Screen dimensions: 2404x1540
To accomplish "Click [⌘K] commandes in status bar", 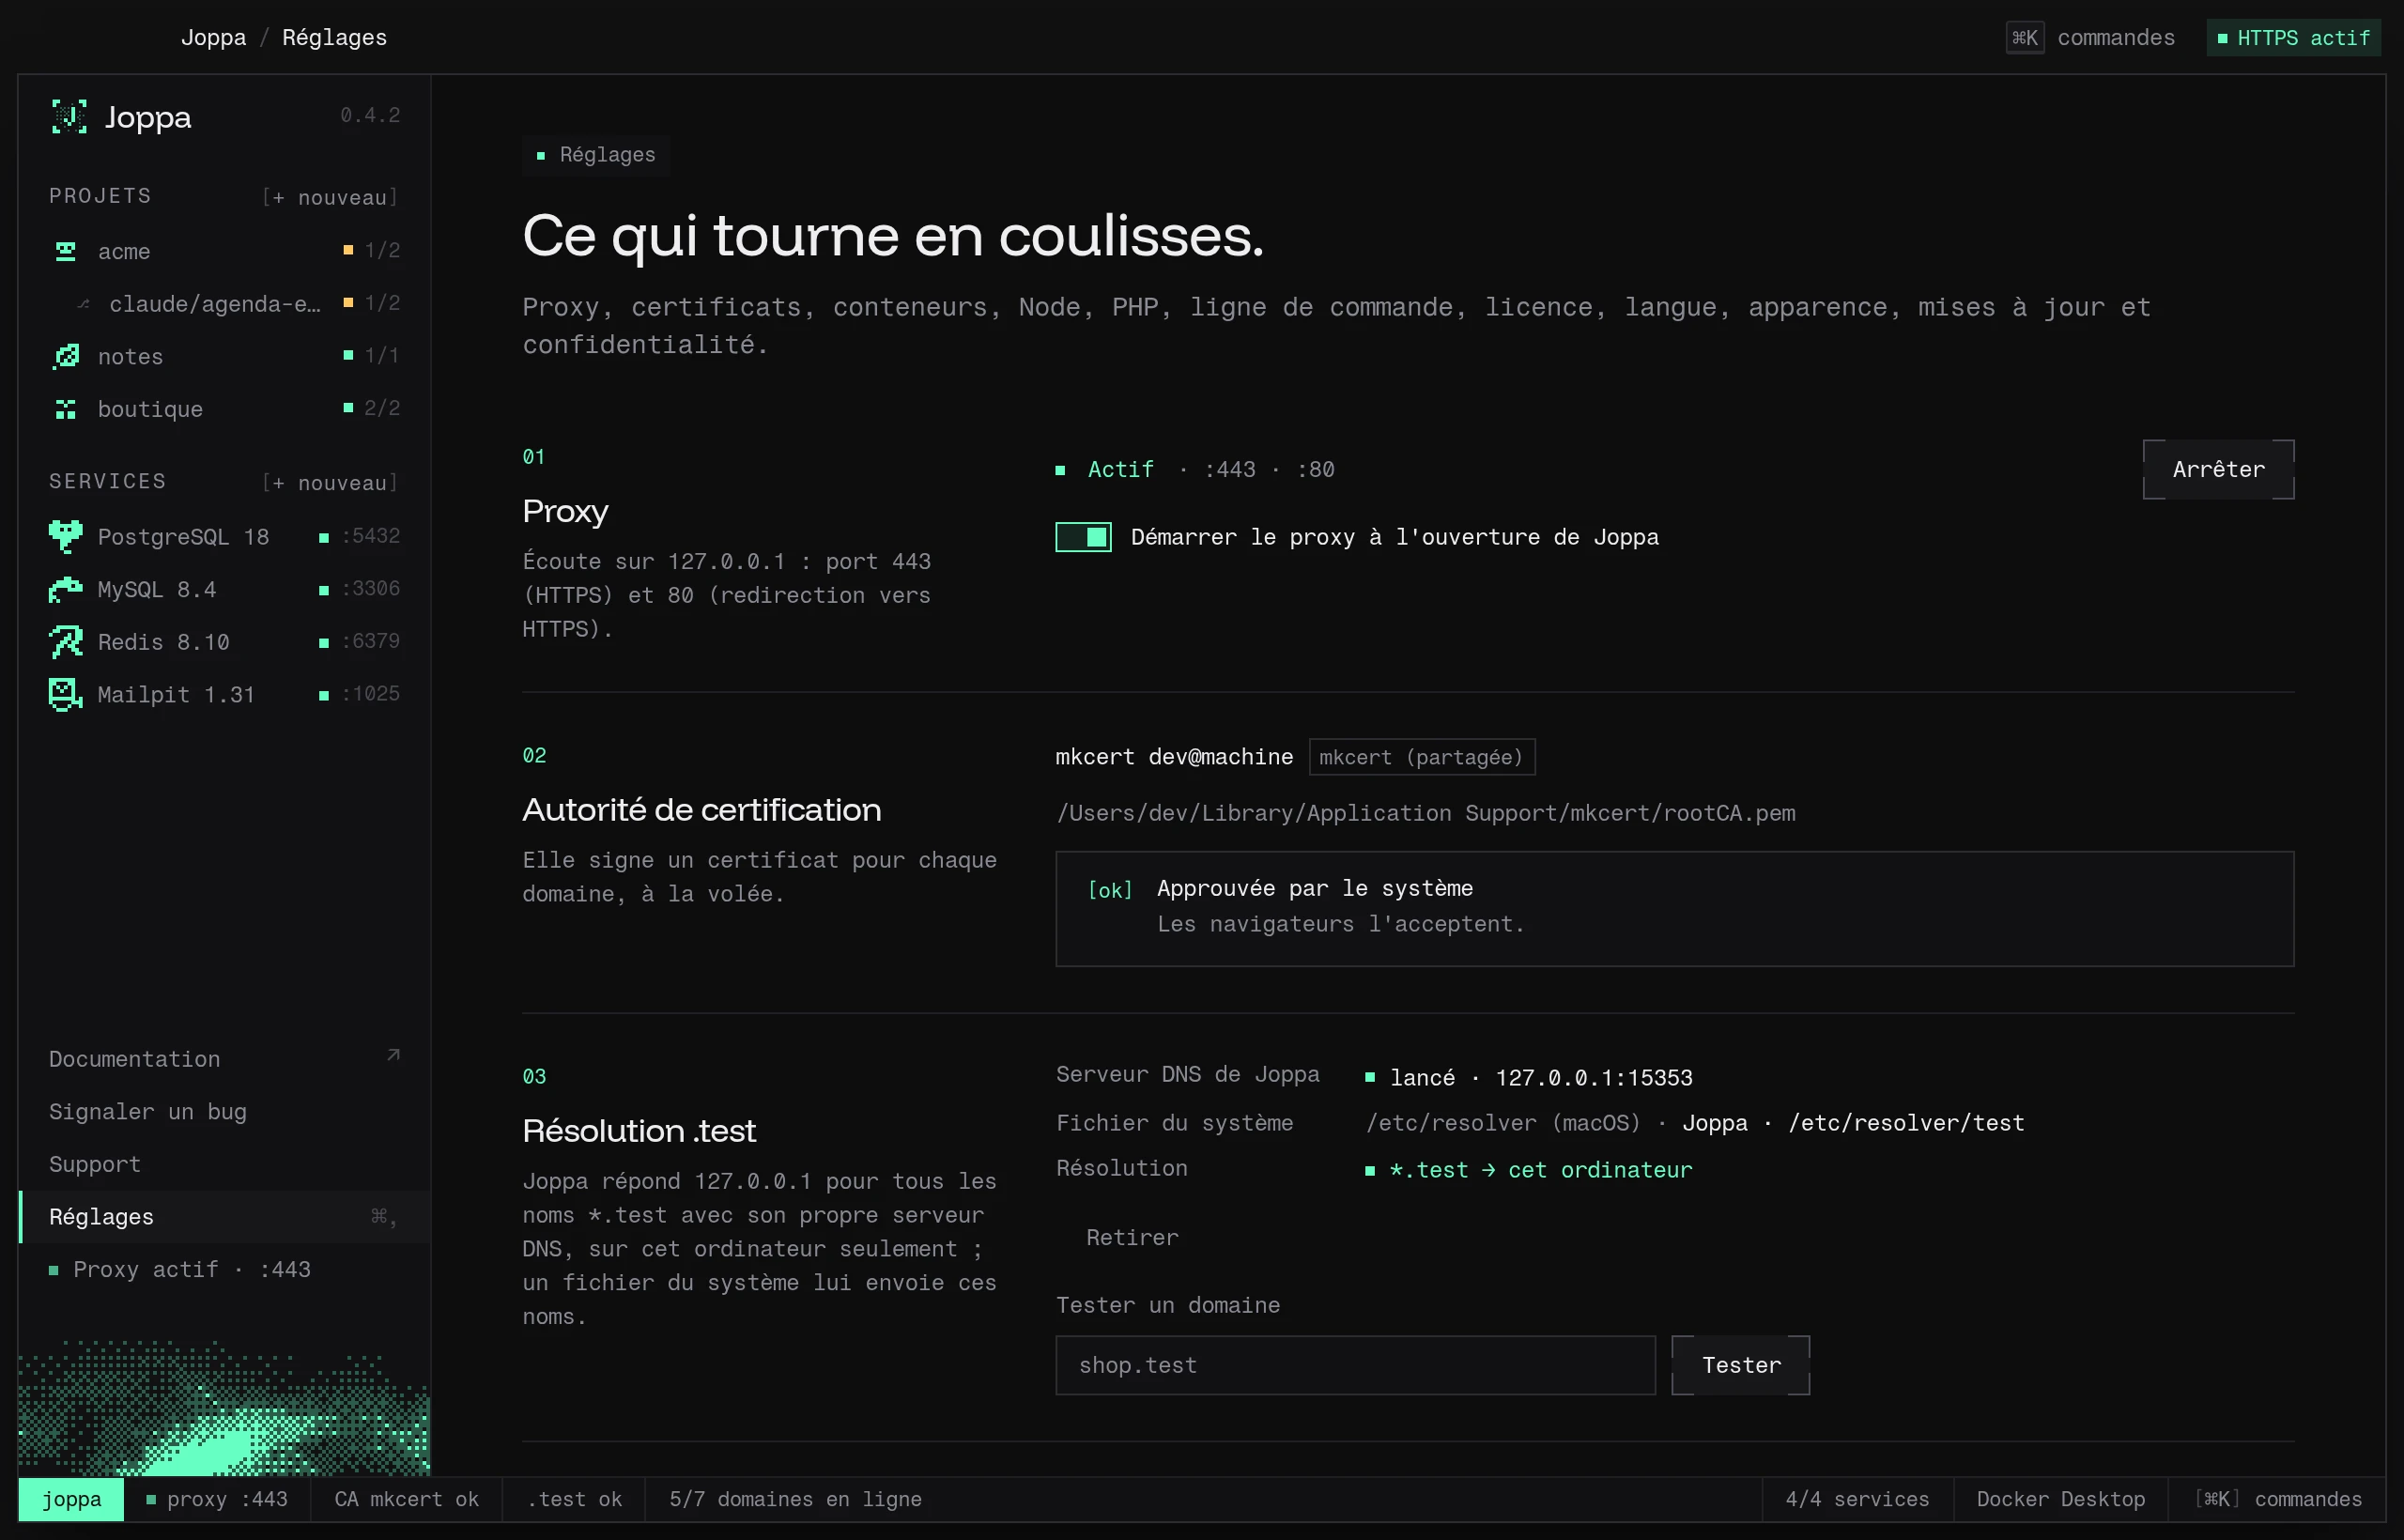I will pyautogui.click(x=2278, y=1499).
